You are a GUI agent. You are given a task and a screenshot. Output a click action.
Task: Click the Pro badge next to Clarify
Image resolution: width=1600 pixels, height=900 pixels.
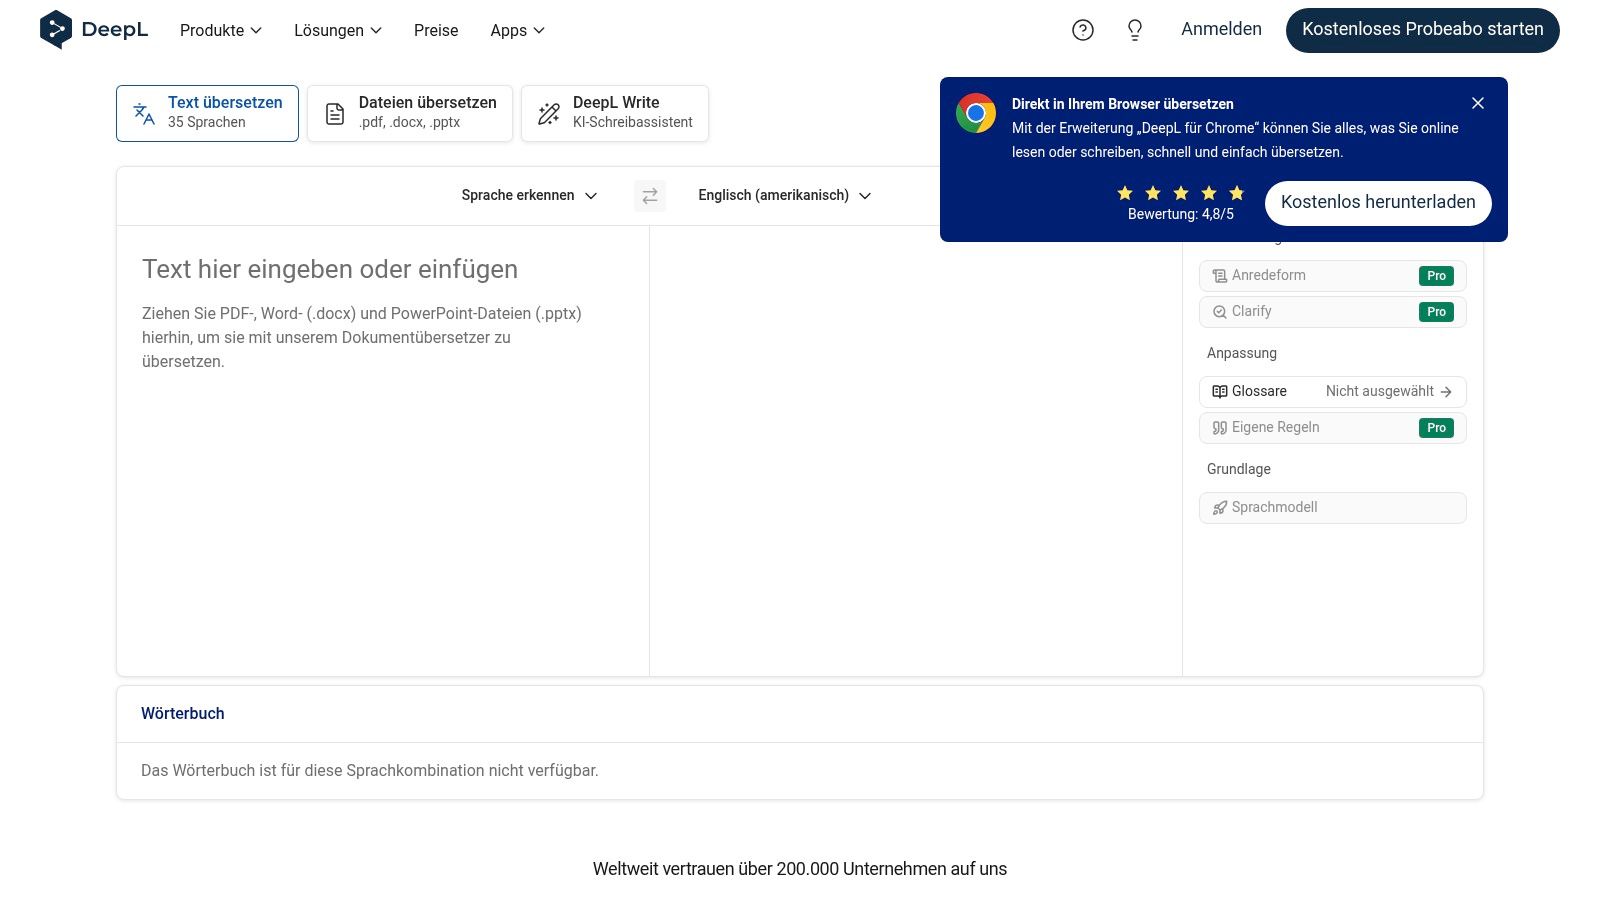(1436, 312)
